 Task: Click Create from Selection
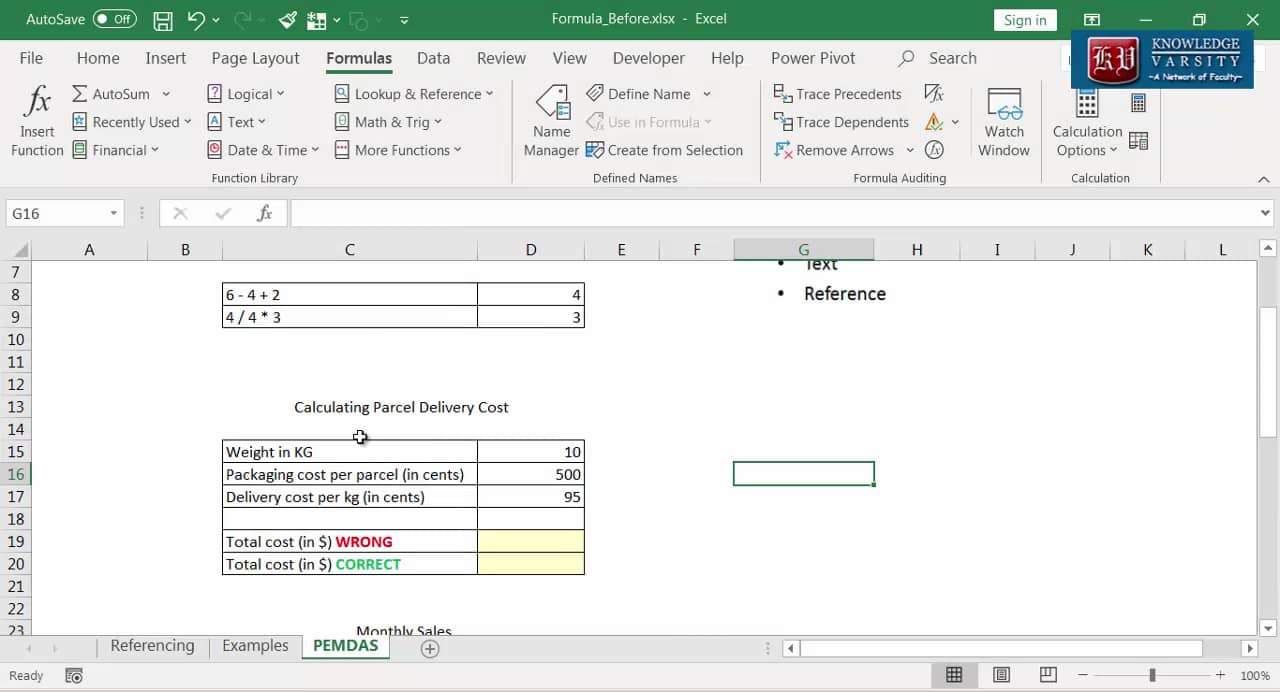(x=664, y=150)
